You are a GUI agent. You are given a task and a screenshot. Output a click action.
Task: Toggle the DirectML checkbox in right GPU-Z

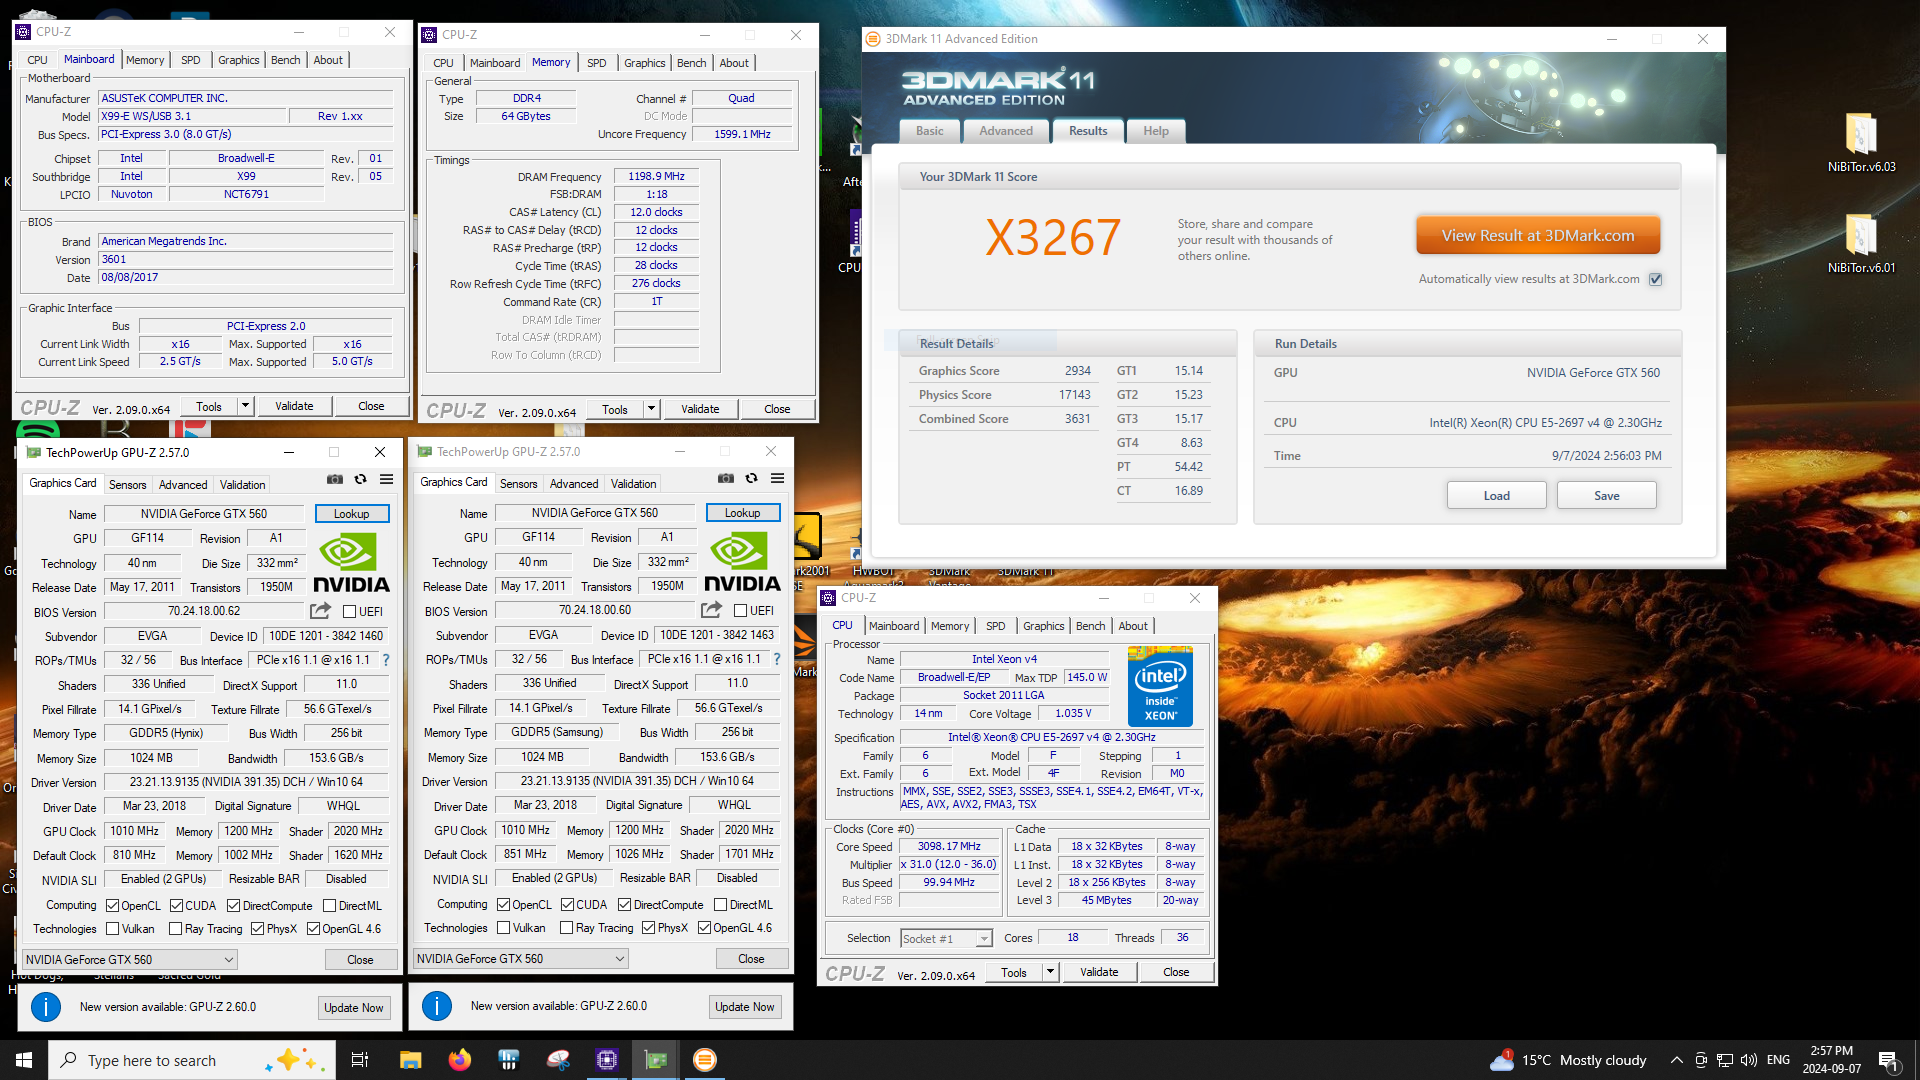[x=720, y=905]
